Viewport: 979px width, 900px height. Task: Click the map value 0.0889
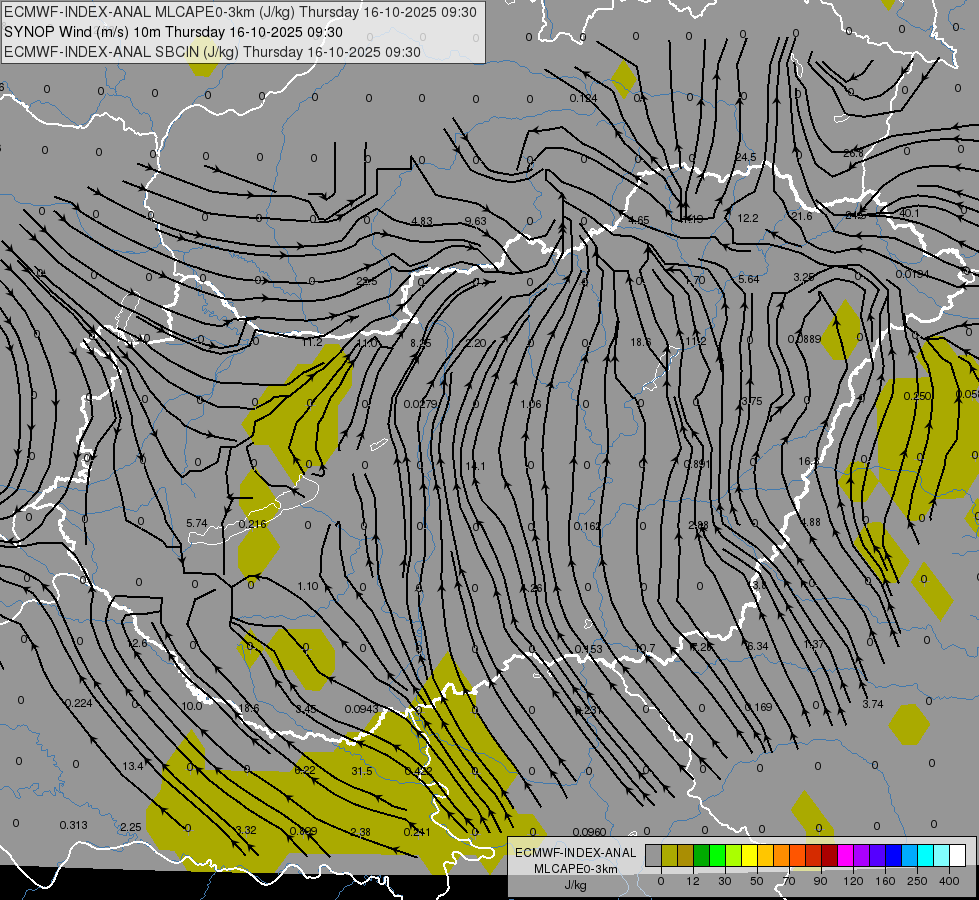pyautogui.click(x=804, y=339)
